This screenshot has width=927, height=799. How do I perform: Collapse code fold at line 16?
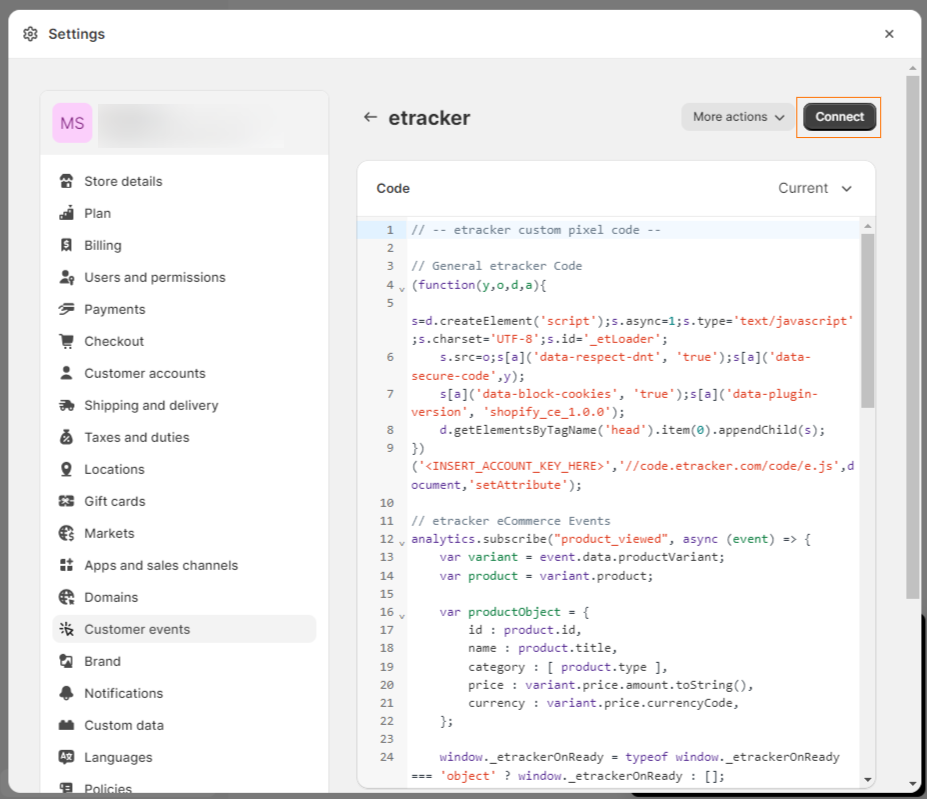pyautogui.click(x=402, y=616)
